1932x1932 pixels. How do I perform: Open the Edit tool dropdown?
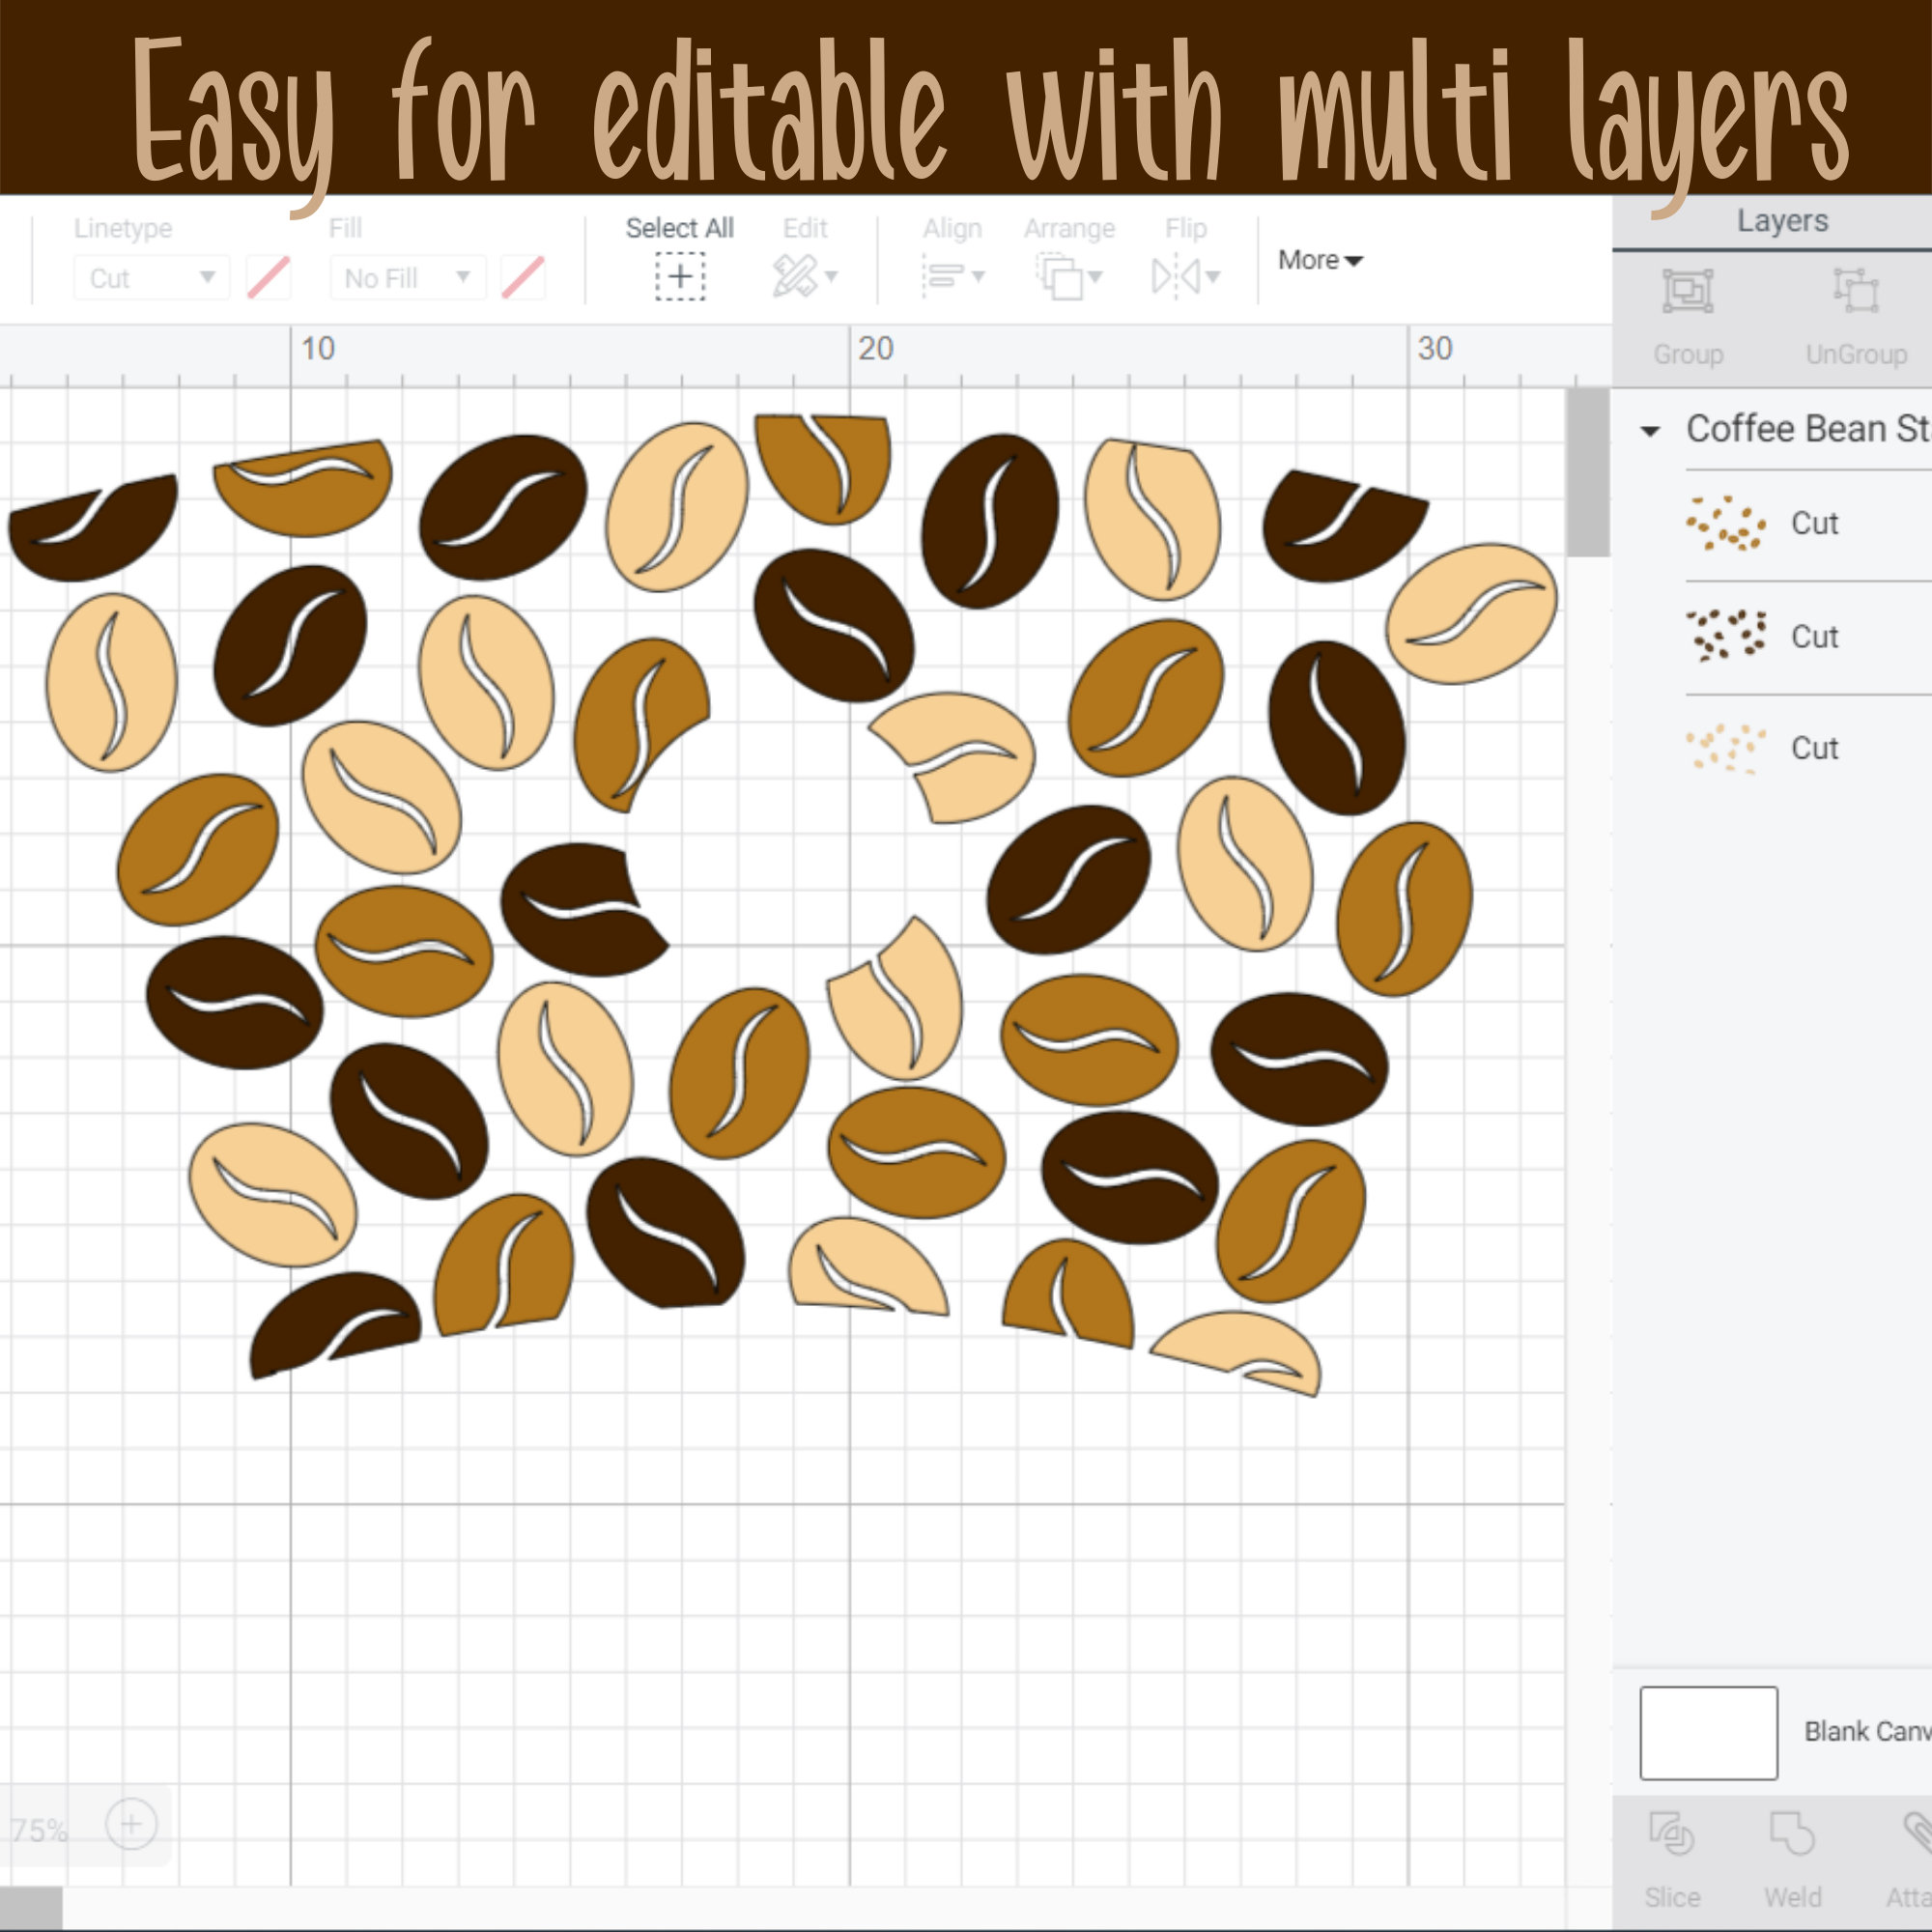tap(805, 276)
